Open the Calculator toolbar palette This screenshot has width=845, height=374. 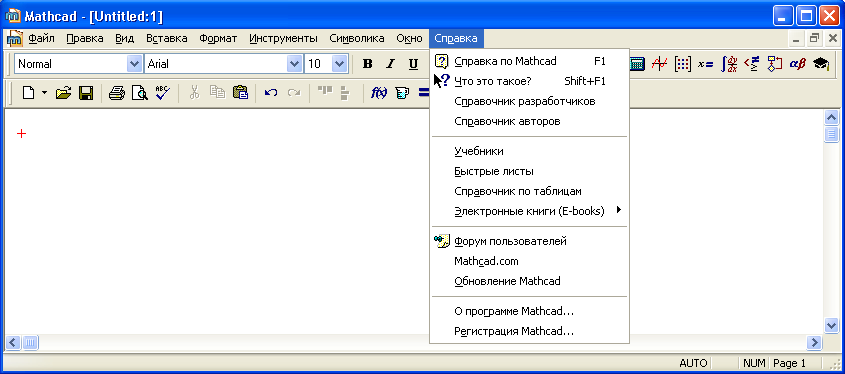click(x=637, y=64)
